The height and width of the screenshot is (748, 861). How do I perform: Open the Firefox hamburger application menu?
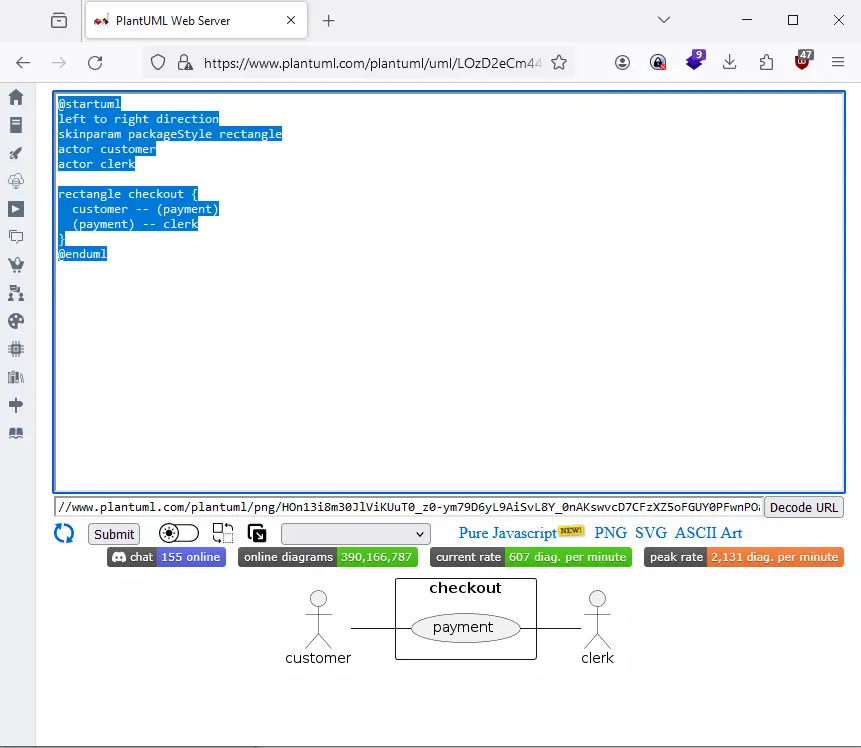(837, 63)
